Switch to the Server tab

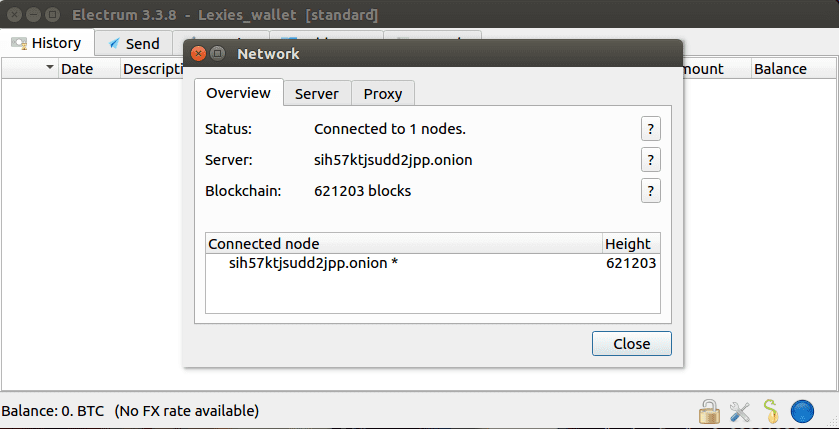(x=316, y=94)
